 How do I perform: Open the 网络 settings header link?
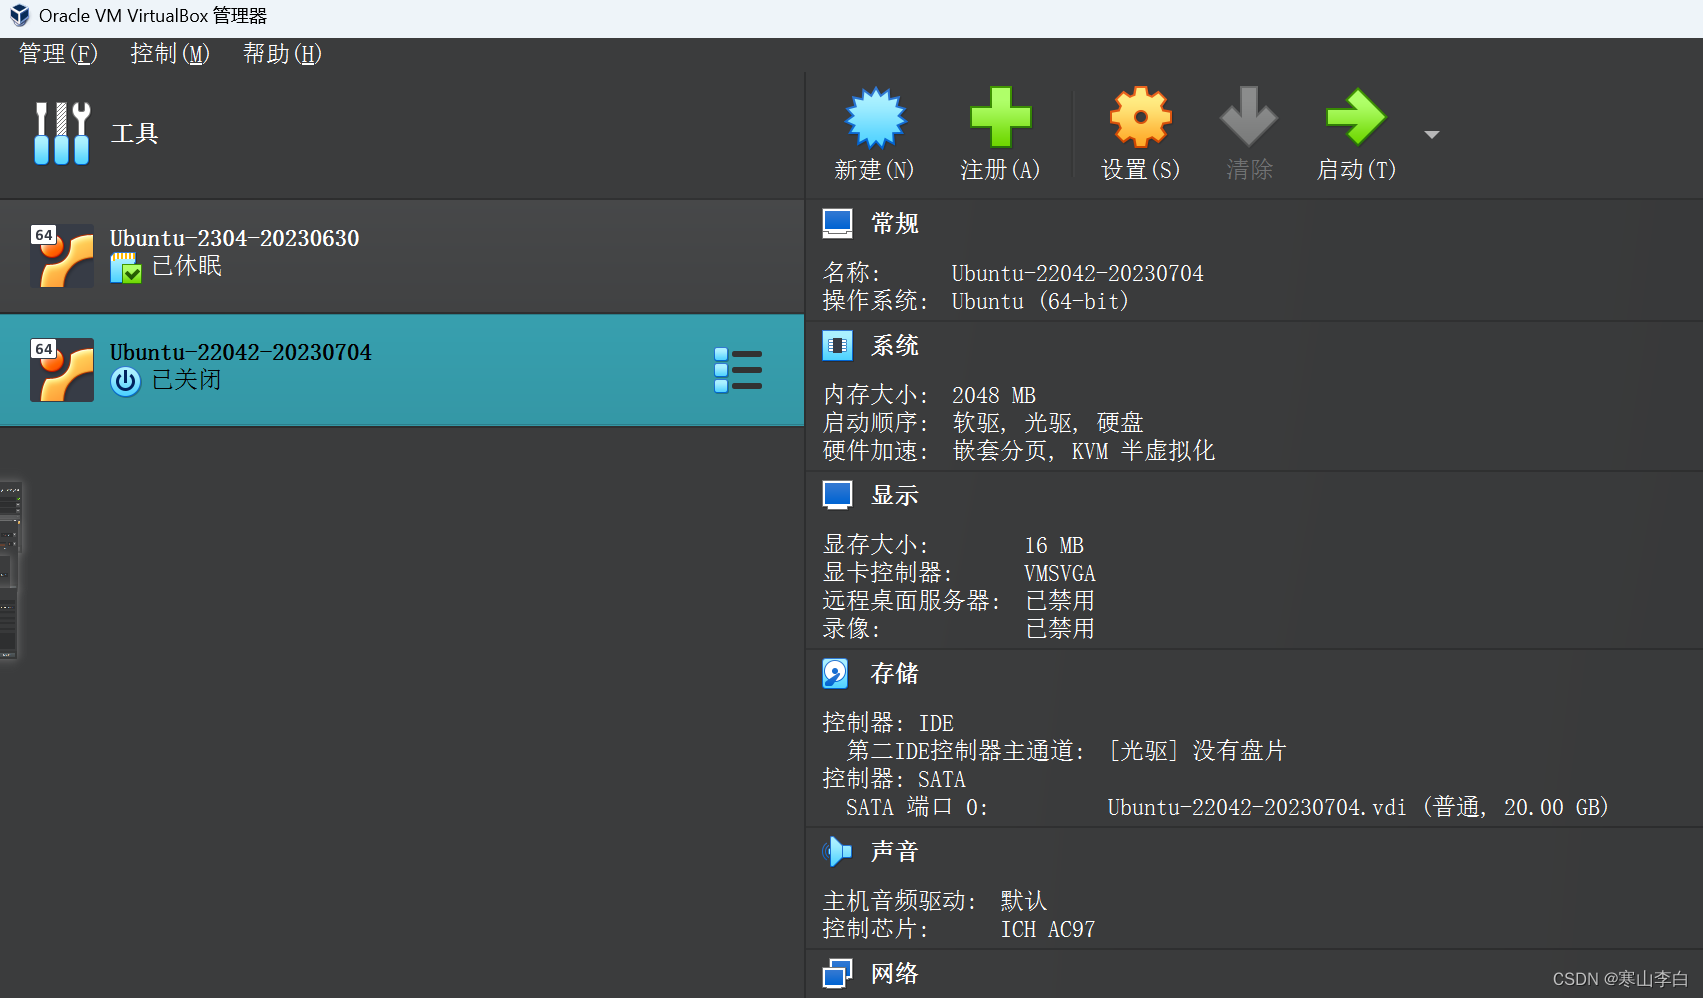point(895,973)
